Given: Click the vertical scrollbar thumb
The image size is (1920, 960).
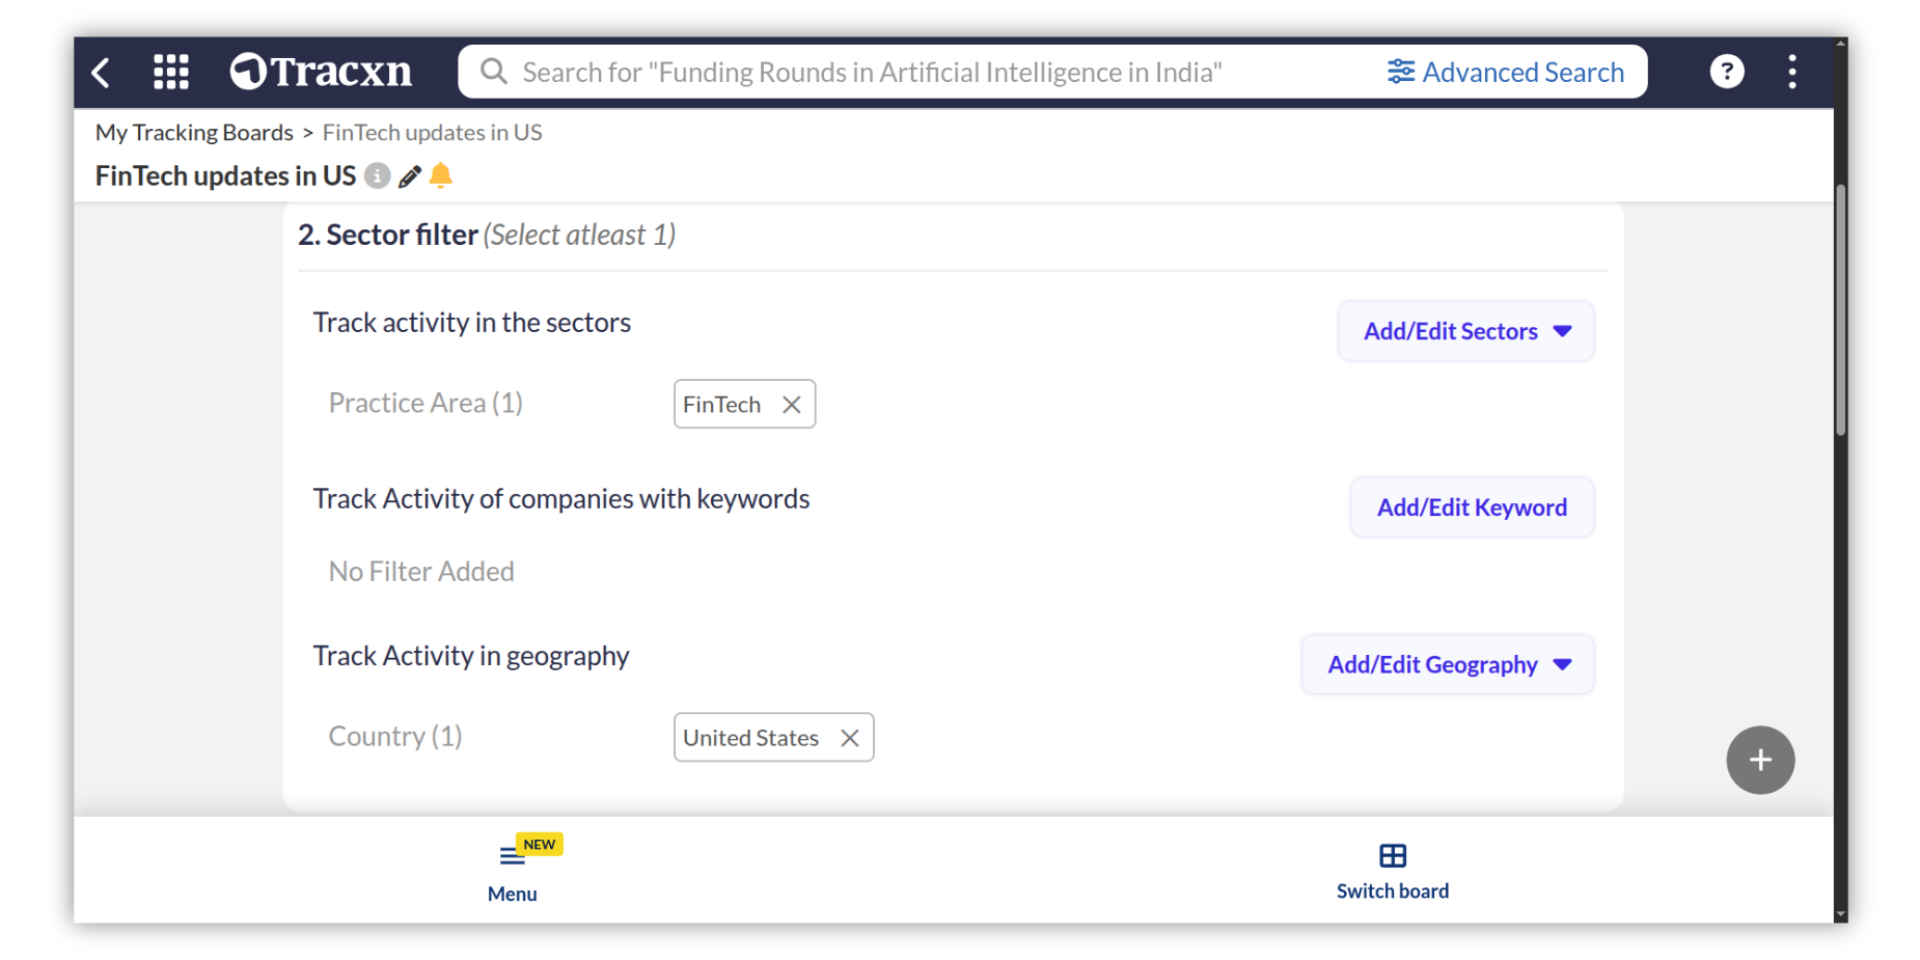Looking at the screenshot, I should point(1840,310).
